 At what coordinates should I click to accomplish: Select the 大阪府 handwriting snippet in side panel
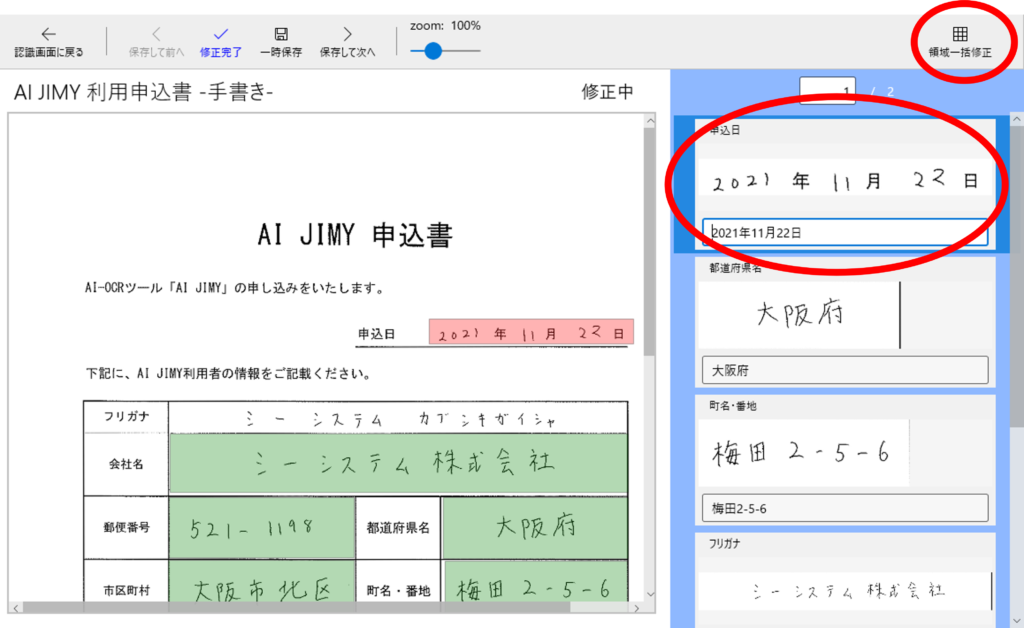[799, 315]
